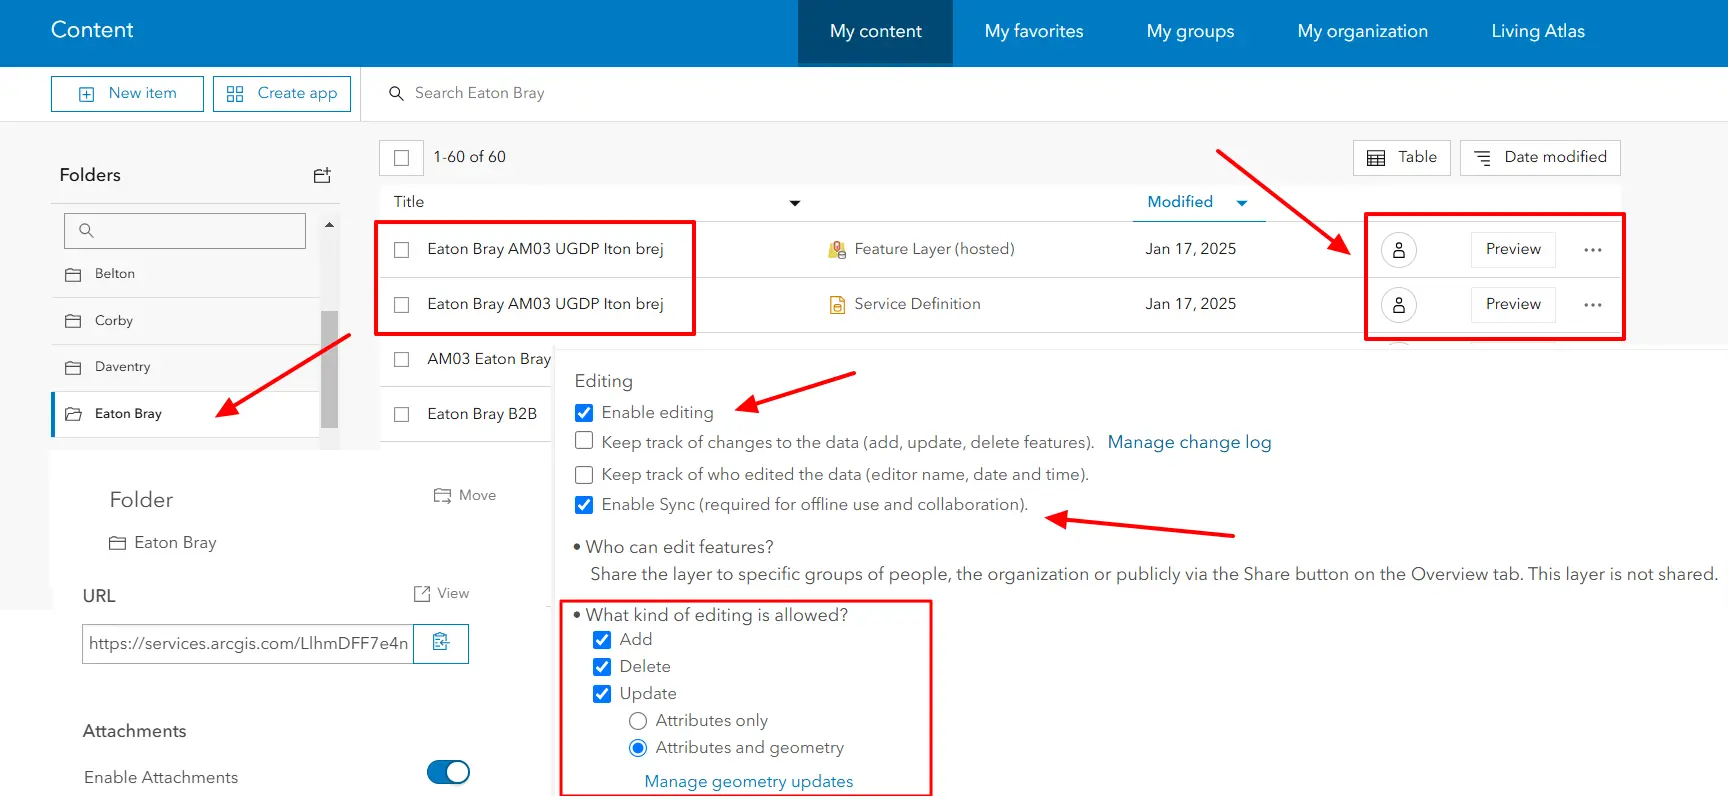Image resolution: width=1728 pixels, height=804 pixels.
Task: Click the search magnifier icon beside Search Eaton Bray
Action: 396,93
